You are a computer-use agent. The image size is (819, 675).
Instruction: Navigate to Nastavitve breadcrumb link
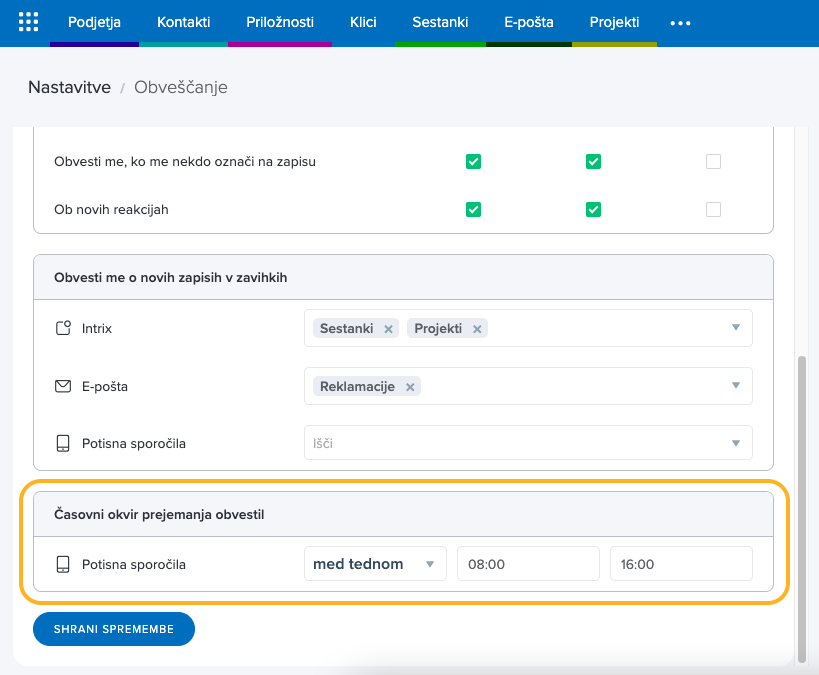coord(69,87)
